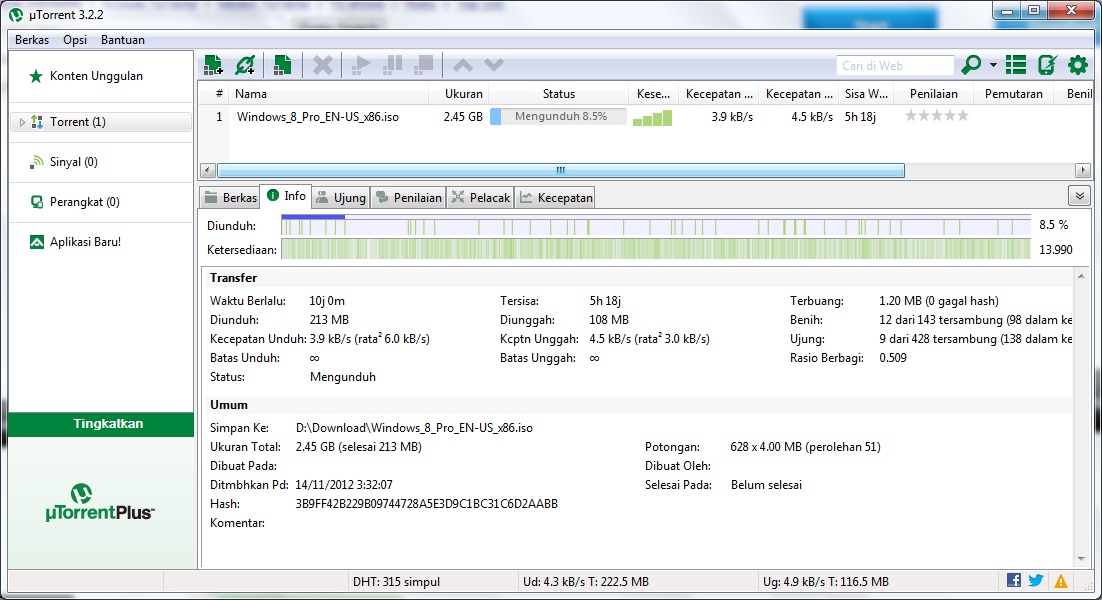Click the Hash value 3B9FF42B229B09744728A5E3D9C1BC31C6D2AABB
Screen dimensions: 1102x600
(x=427, y=504)
